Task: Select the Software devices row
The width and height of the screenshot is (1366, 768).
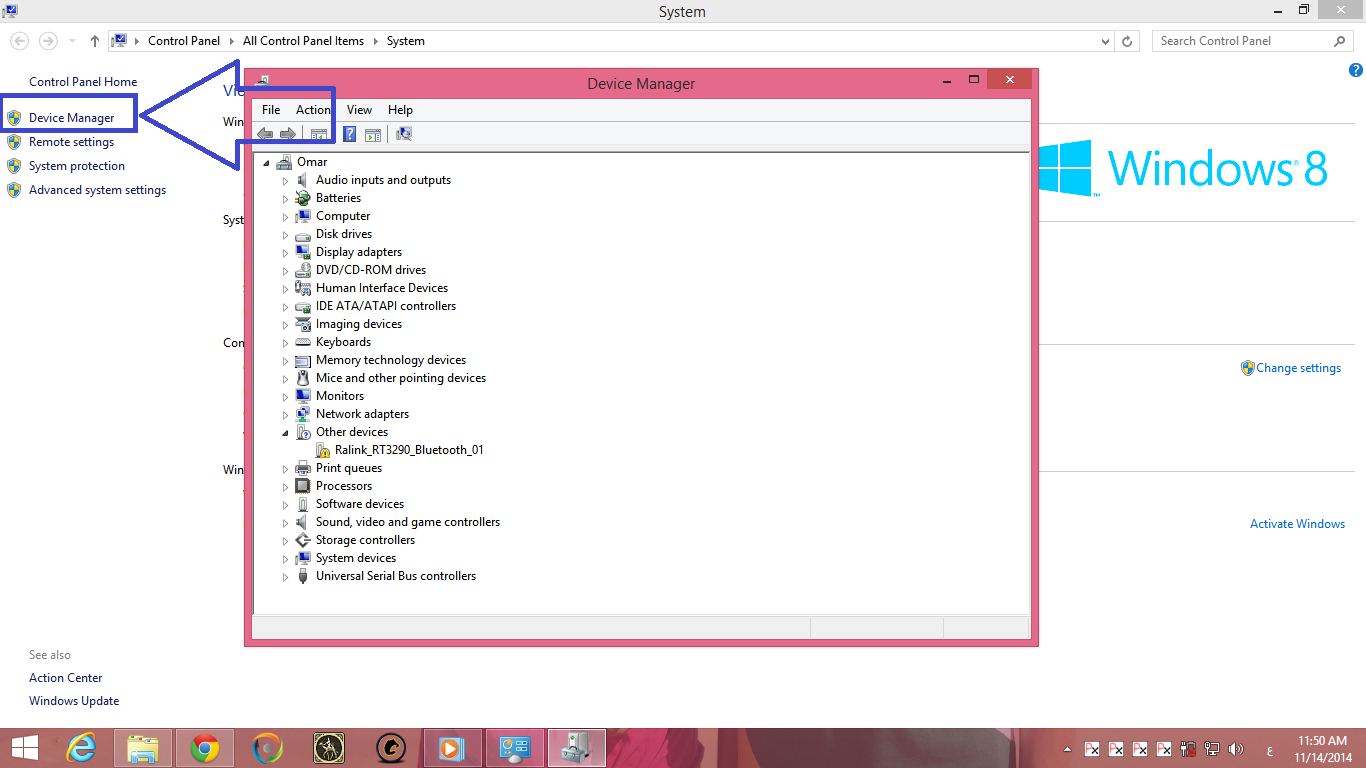Action: click(360, 504)
